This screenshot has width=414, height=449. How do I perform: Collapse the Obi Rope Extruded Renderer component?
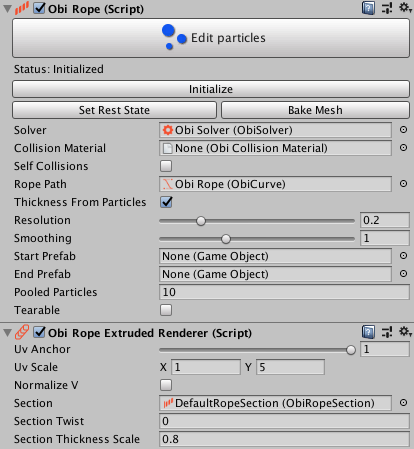tap(7, 332)
